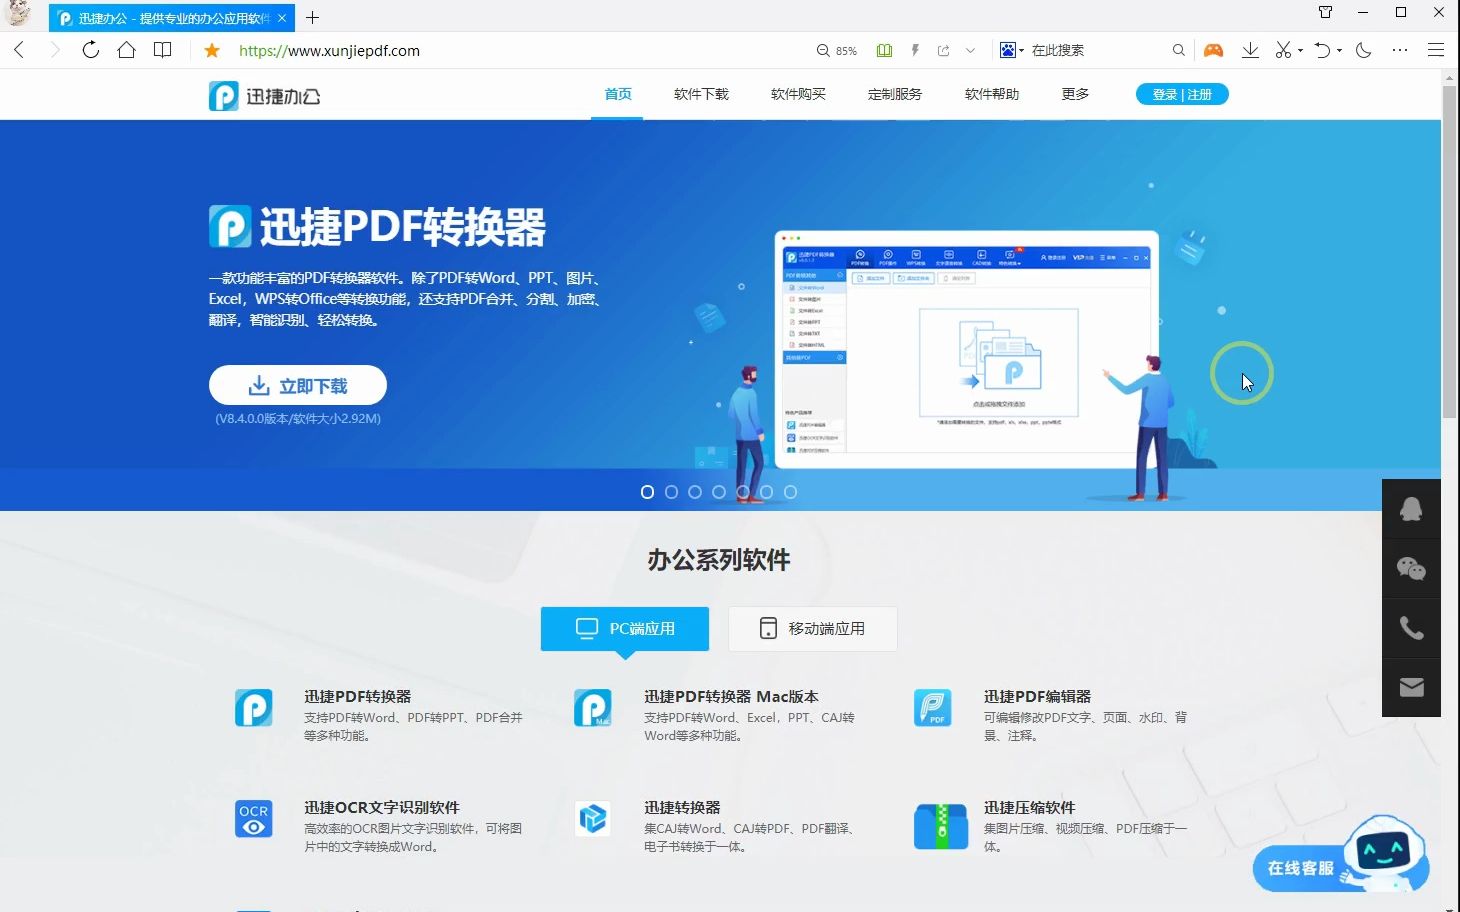The height and width of the screenshot is (912, 1460).
Task: Open the orange game controller icon
Action: click(x=1213, y=50)
